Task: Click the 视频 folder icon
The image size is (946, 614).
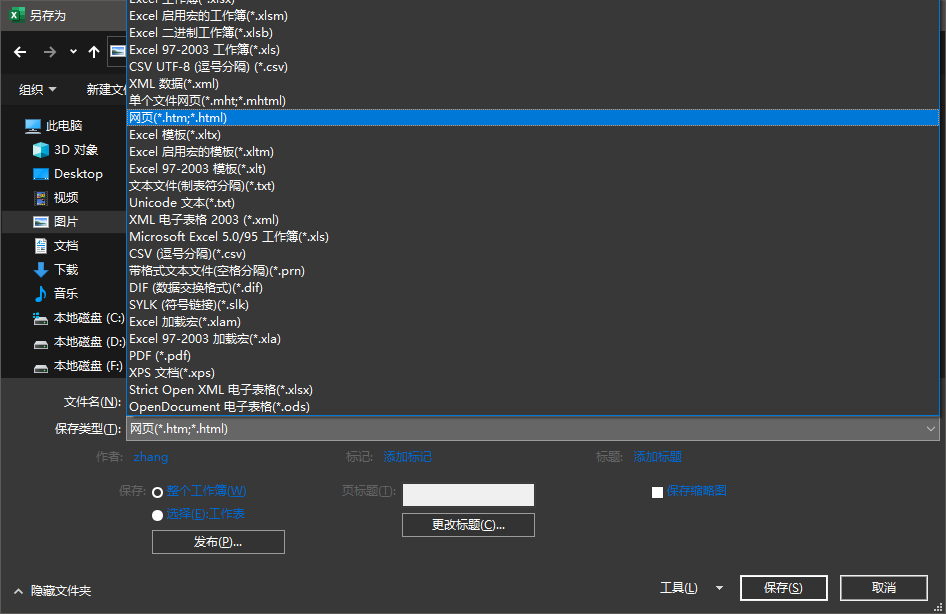Action: pos(40,198)
